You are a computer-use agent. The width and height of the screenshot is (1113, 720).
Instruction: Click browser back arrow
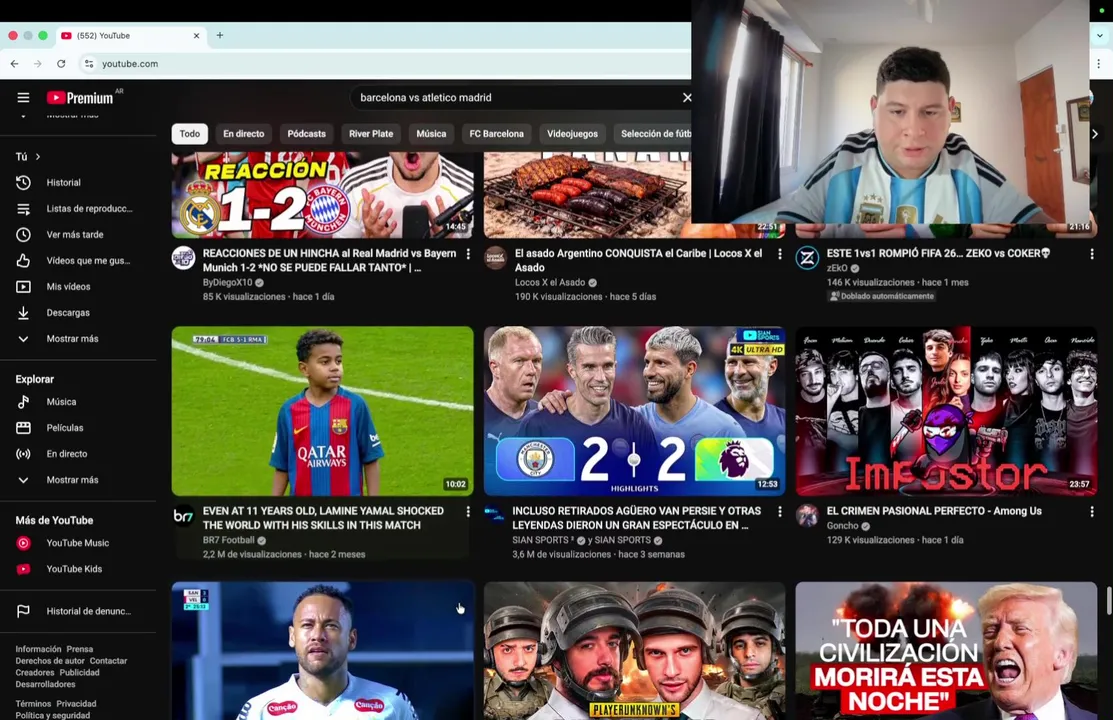coord(15,64)
